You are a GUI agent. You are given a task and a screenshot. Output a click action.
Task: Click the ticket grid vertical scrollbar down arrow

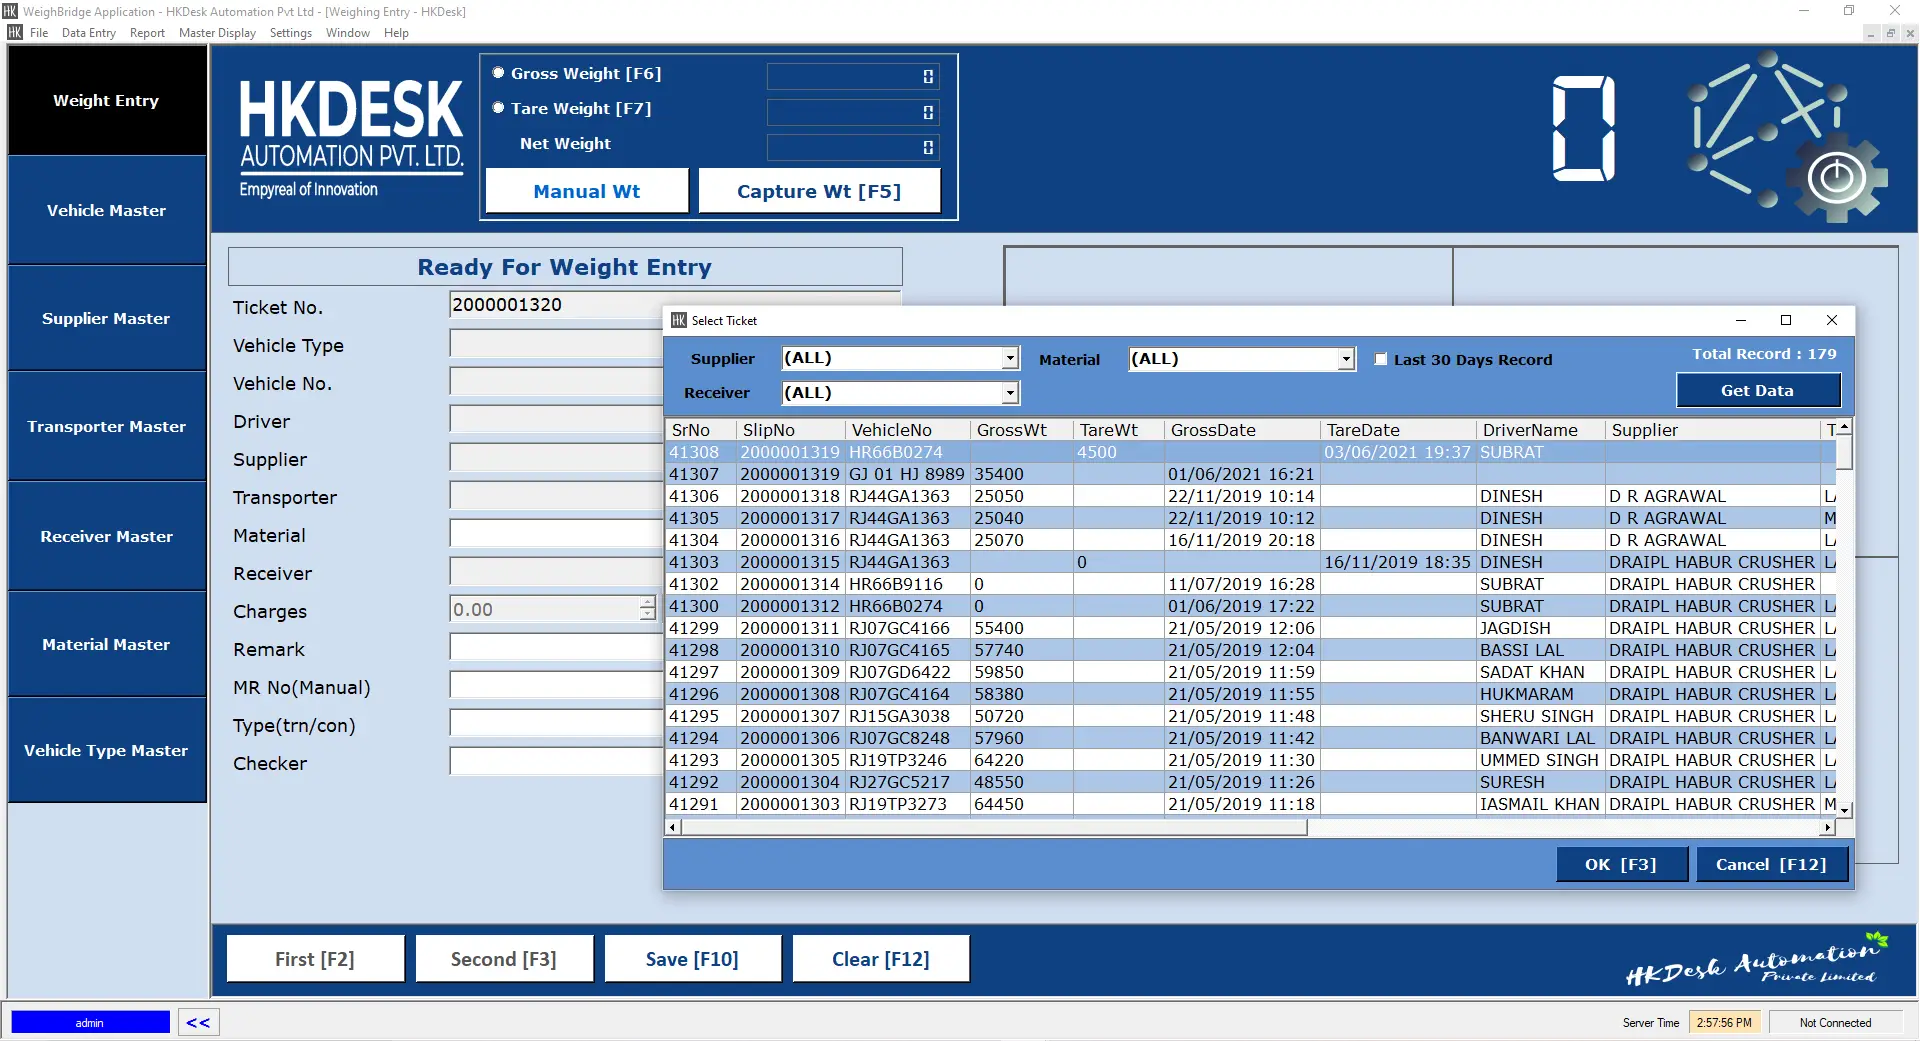pos(1844,810)
